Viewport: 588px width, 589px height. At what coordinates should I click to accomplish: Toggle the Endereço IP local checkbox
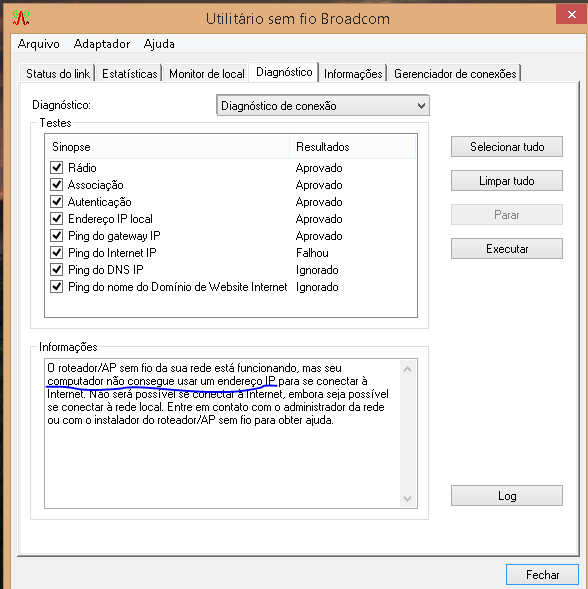point(56,219)
